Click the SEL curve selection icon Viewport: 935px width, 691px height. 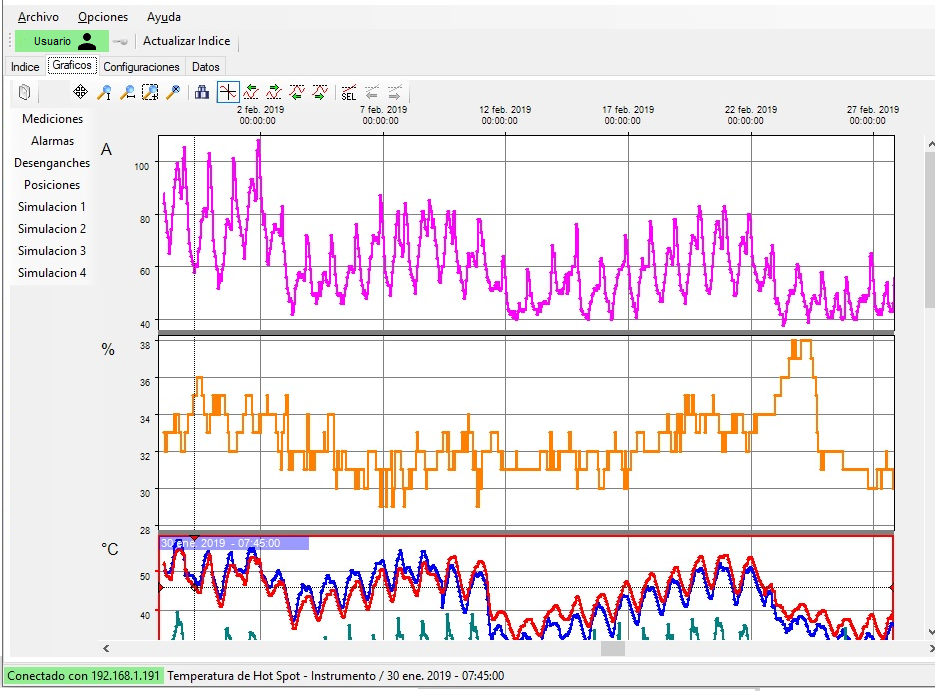click(348, 93)
